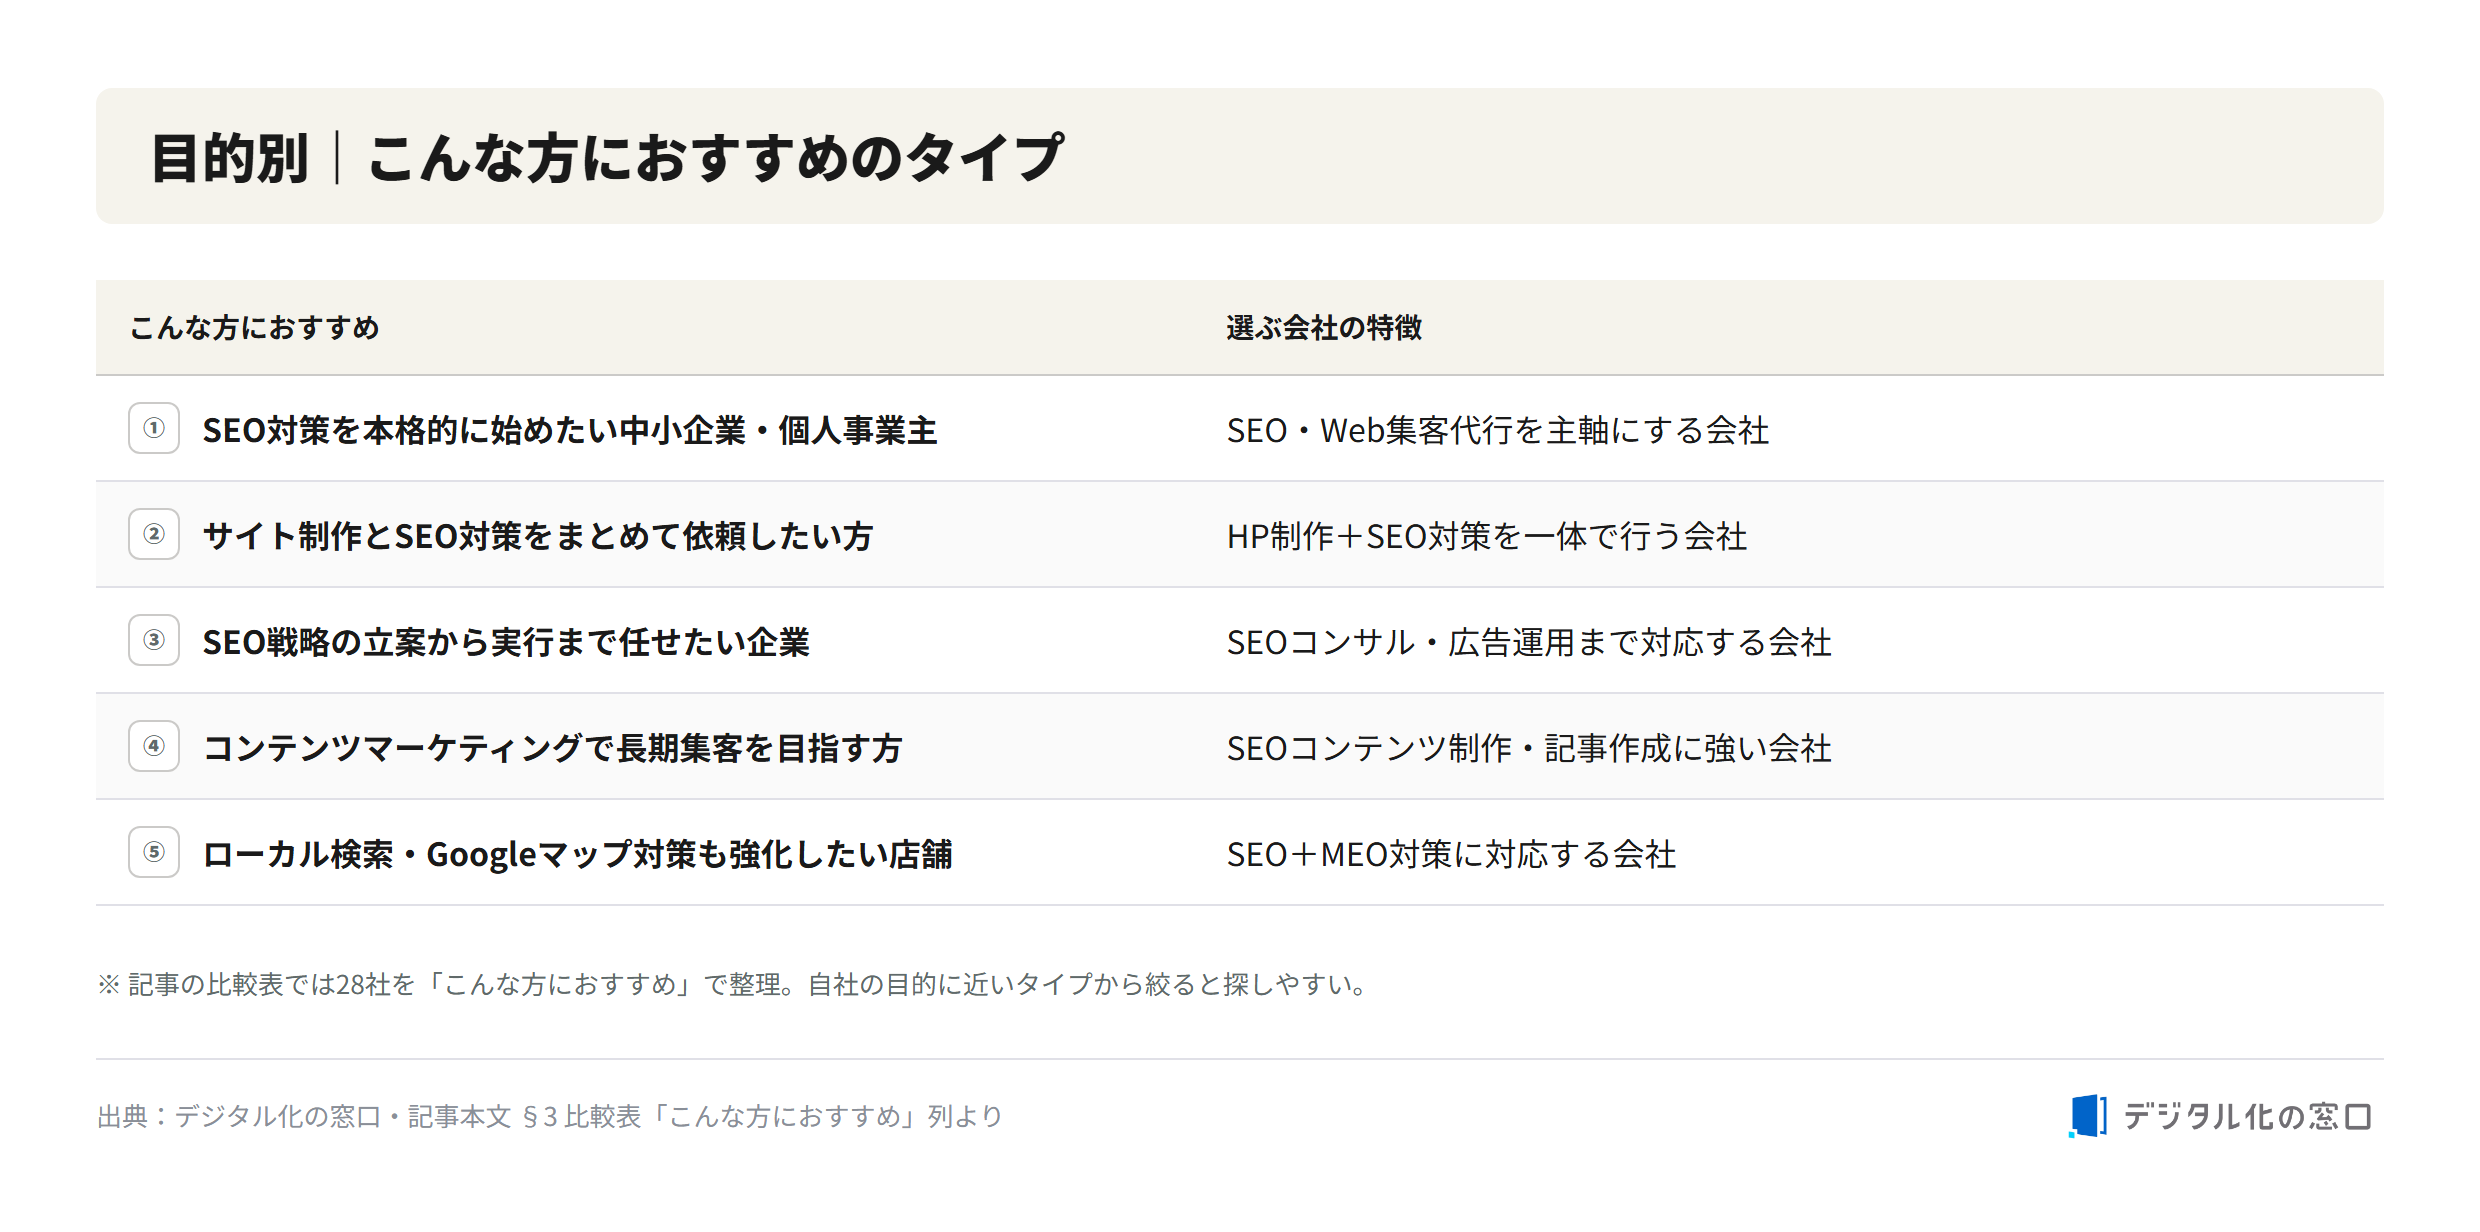Click the circled number 2 badge
2480x1232 pixels.
pyautogui.click(x=154, y=534)
